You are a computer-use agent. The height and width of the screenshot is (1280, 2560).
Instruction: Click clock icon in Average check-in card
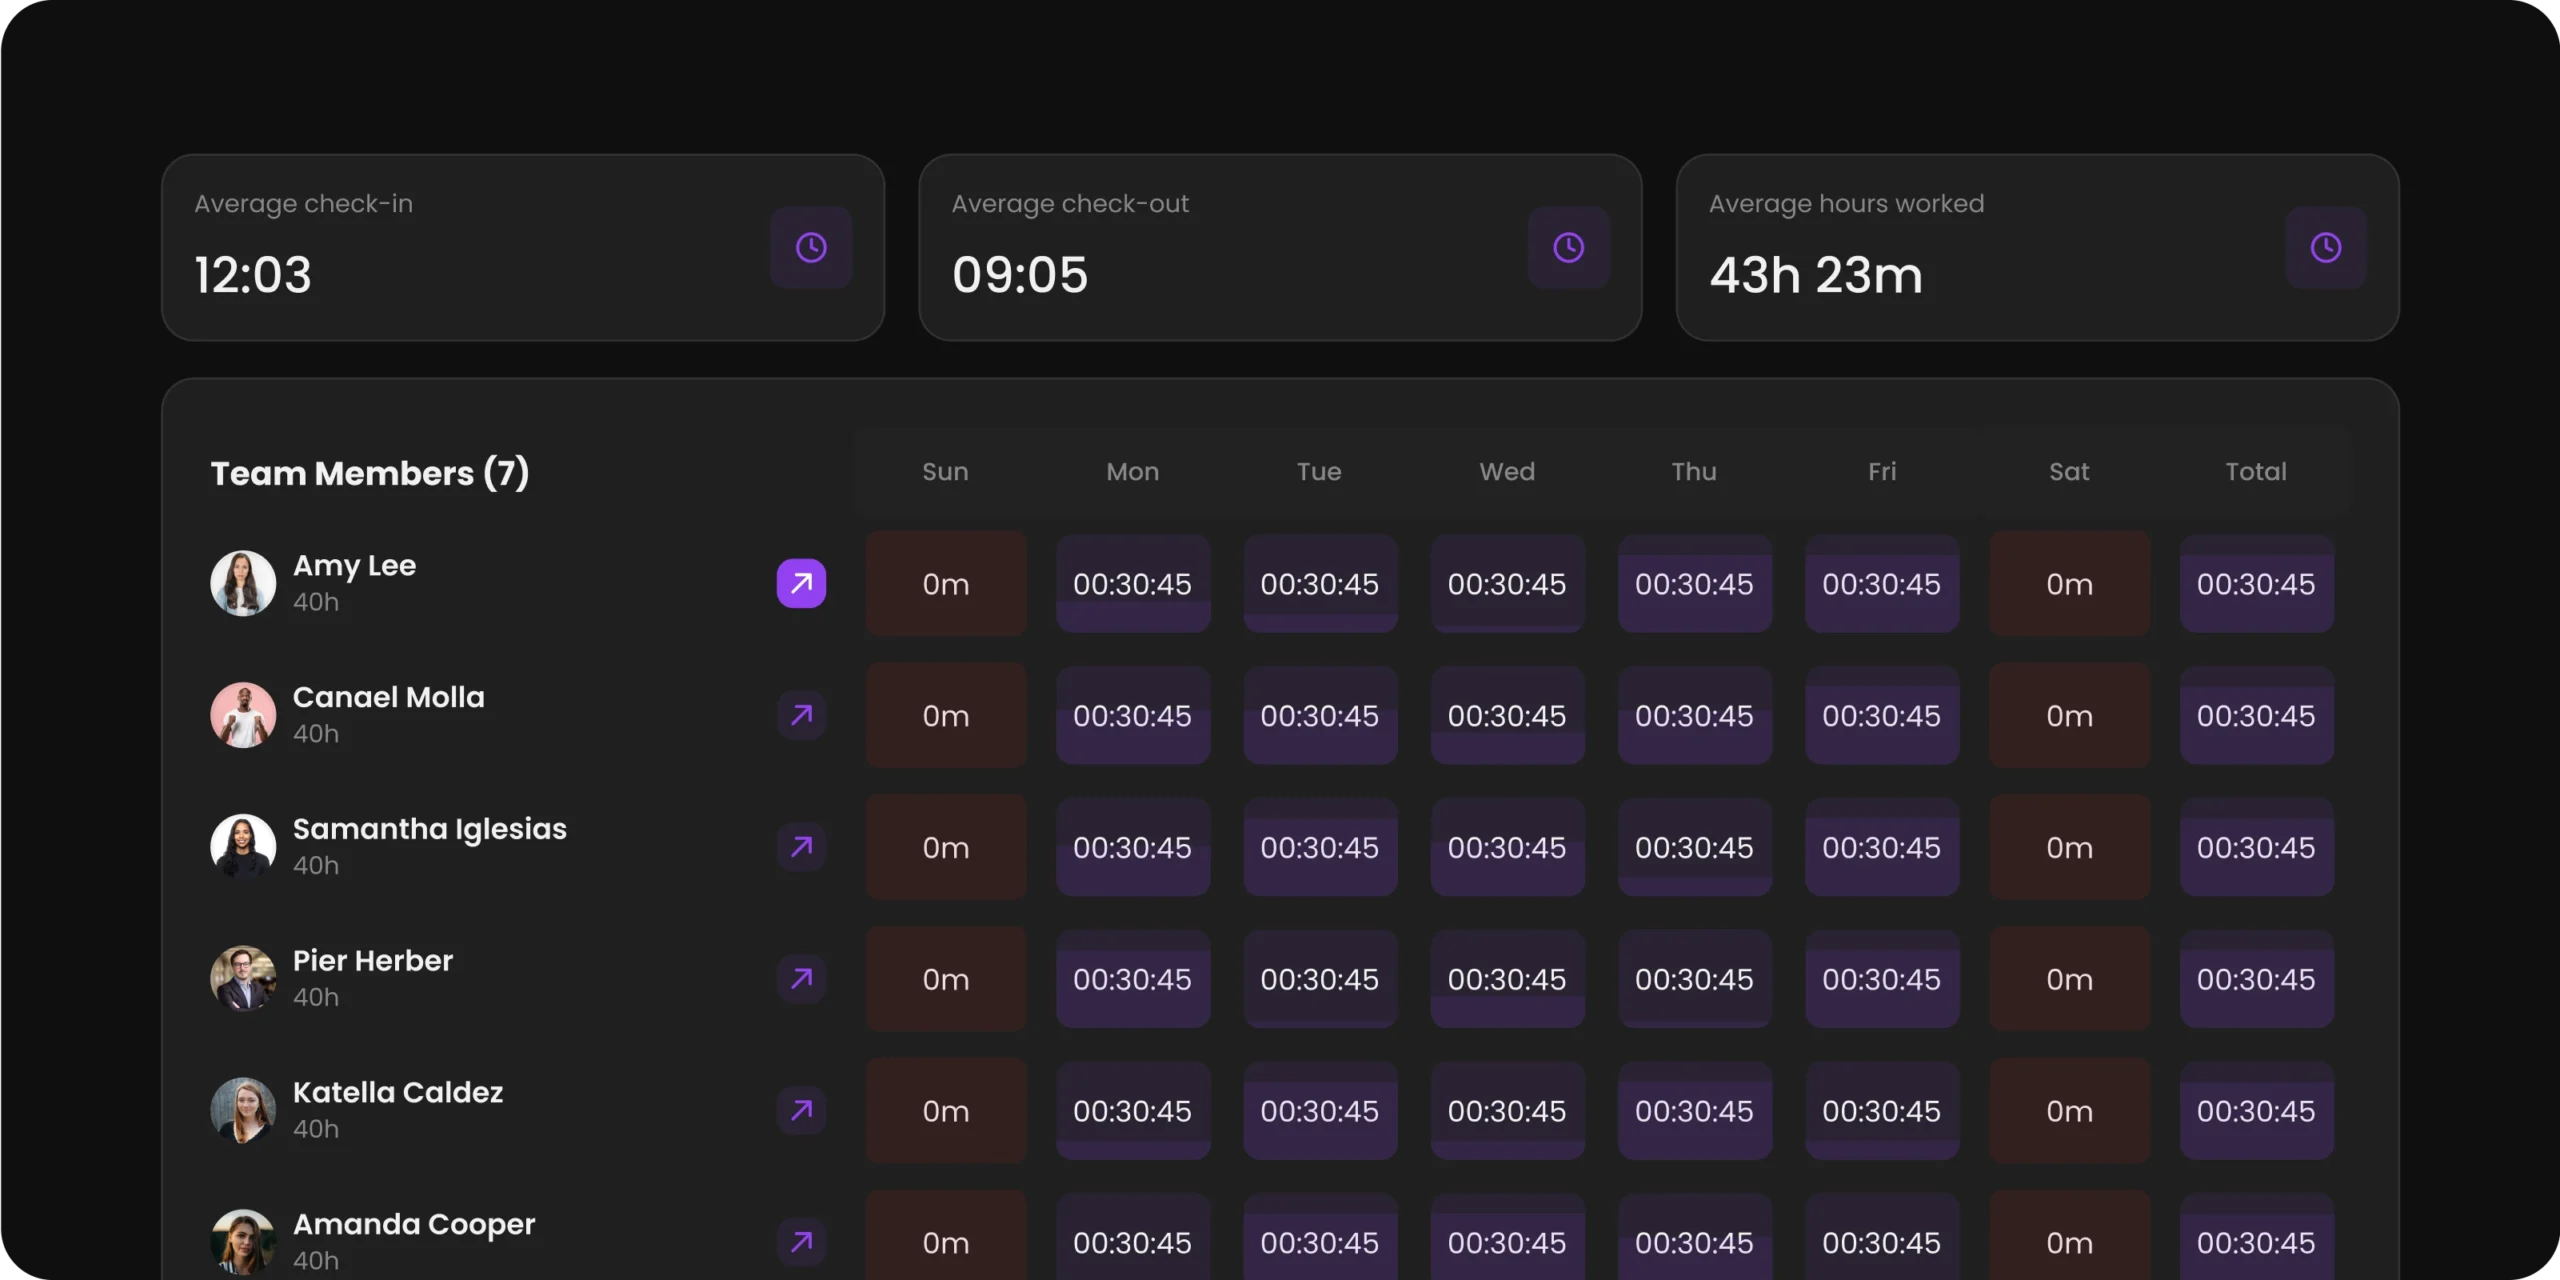pyautogui.click(x=810, y=248)
